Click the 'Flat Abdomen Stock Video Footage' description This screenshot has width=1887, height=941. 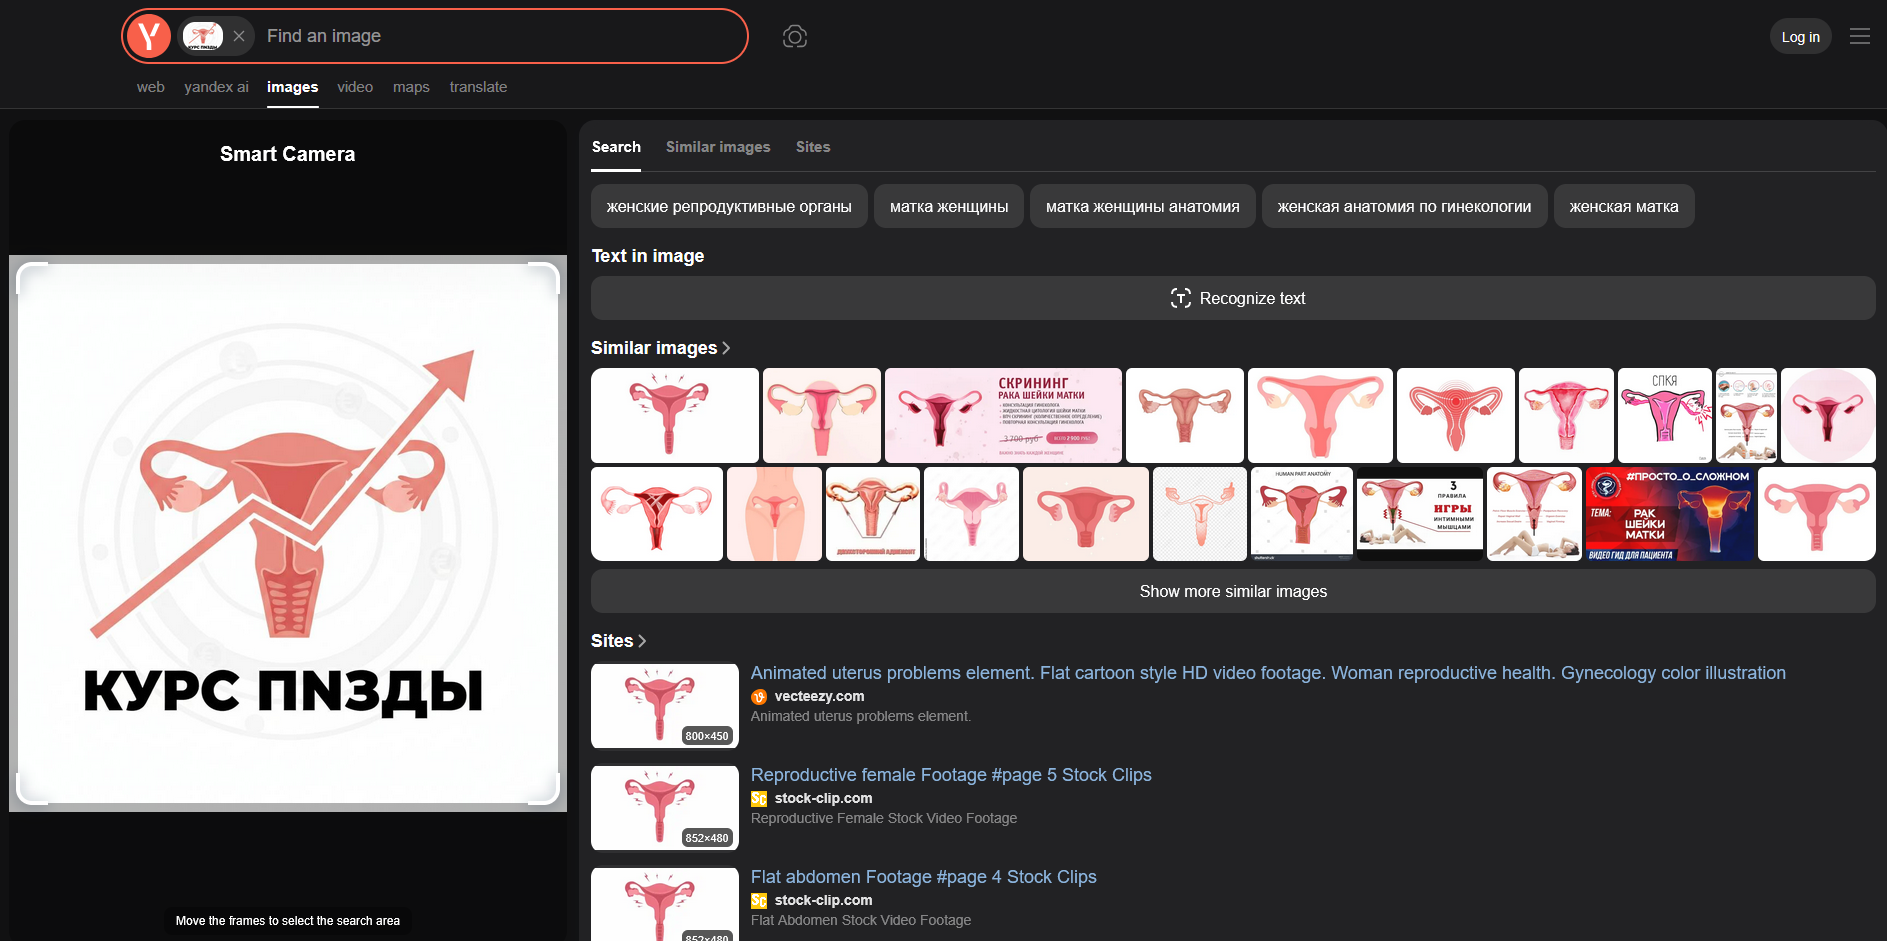[861, 921]
